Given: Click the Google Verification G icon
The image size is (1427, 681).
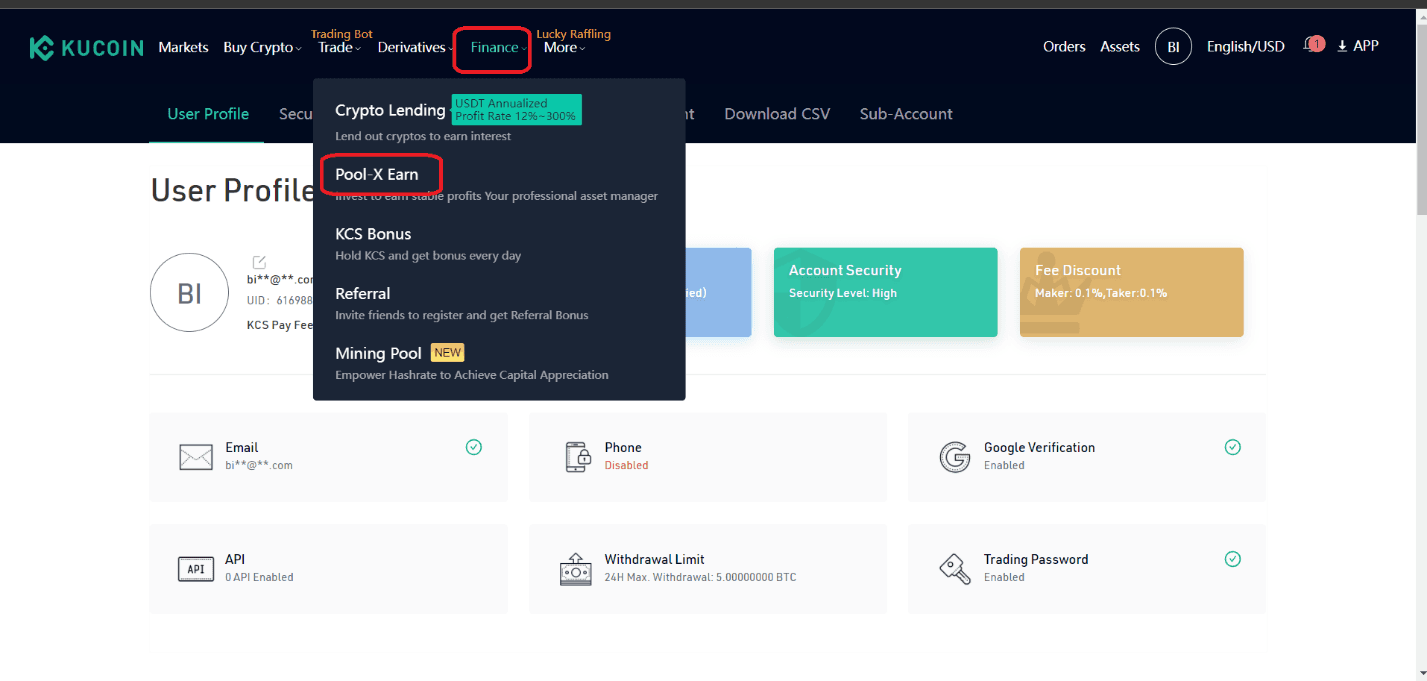Looking at the screenshot, I should (x=955, y=457).
